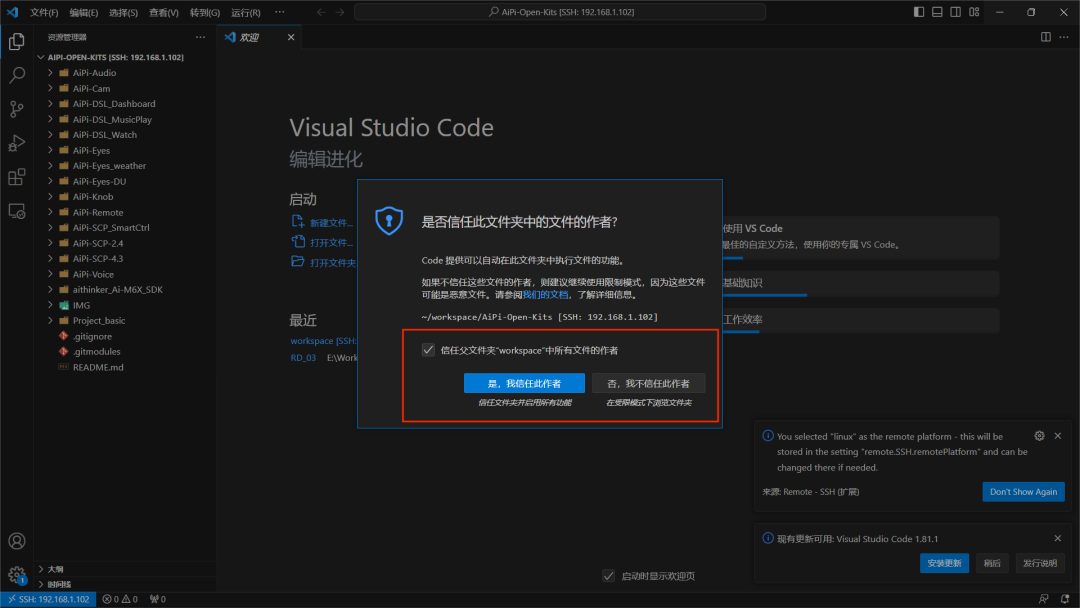Go forward with the right arrow
This screenshot has height=608, width=1080.
pyautogui.click(x=340, y=12)
